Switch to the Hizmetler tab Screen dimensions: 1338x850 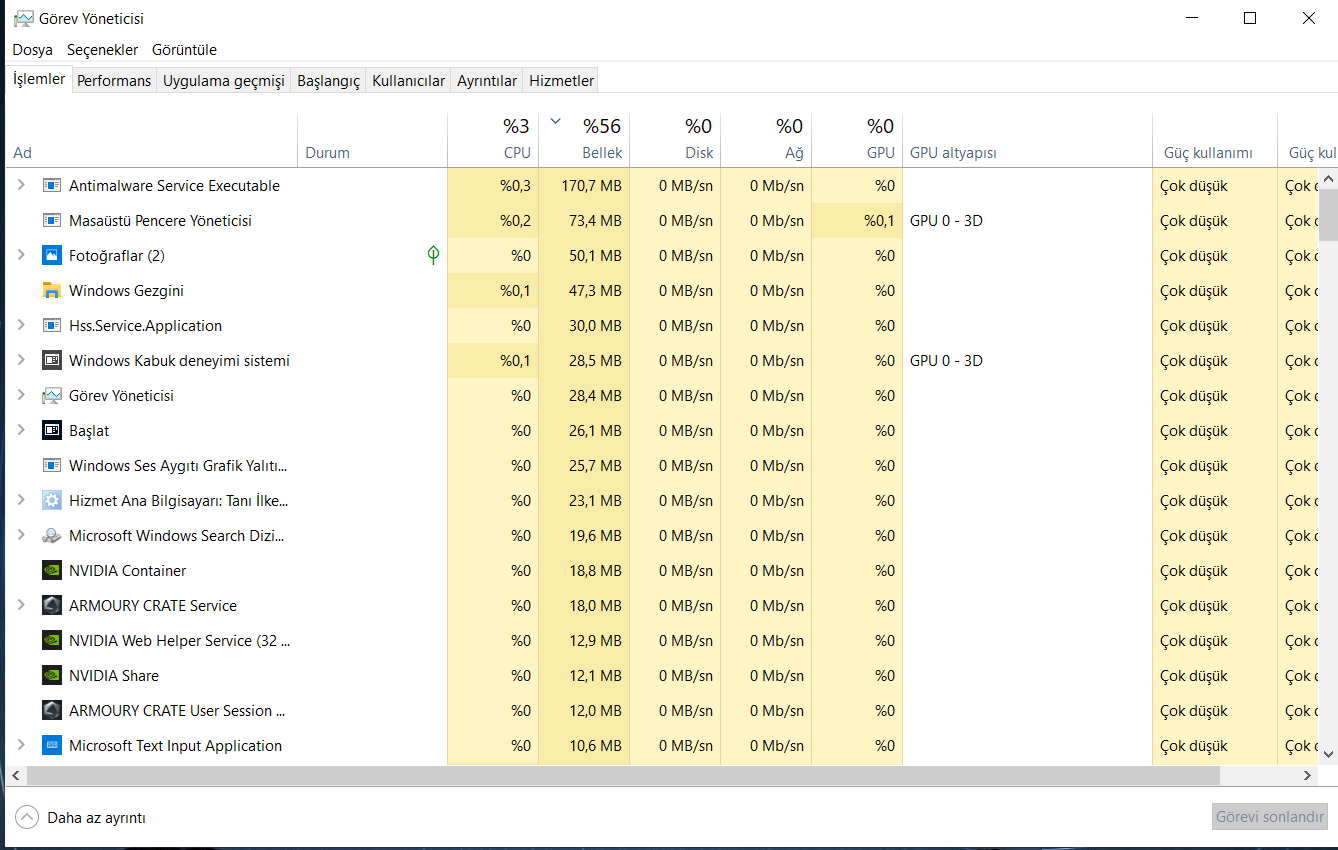coord(561,81)
